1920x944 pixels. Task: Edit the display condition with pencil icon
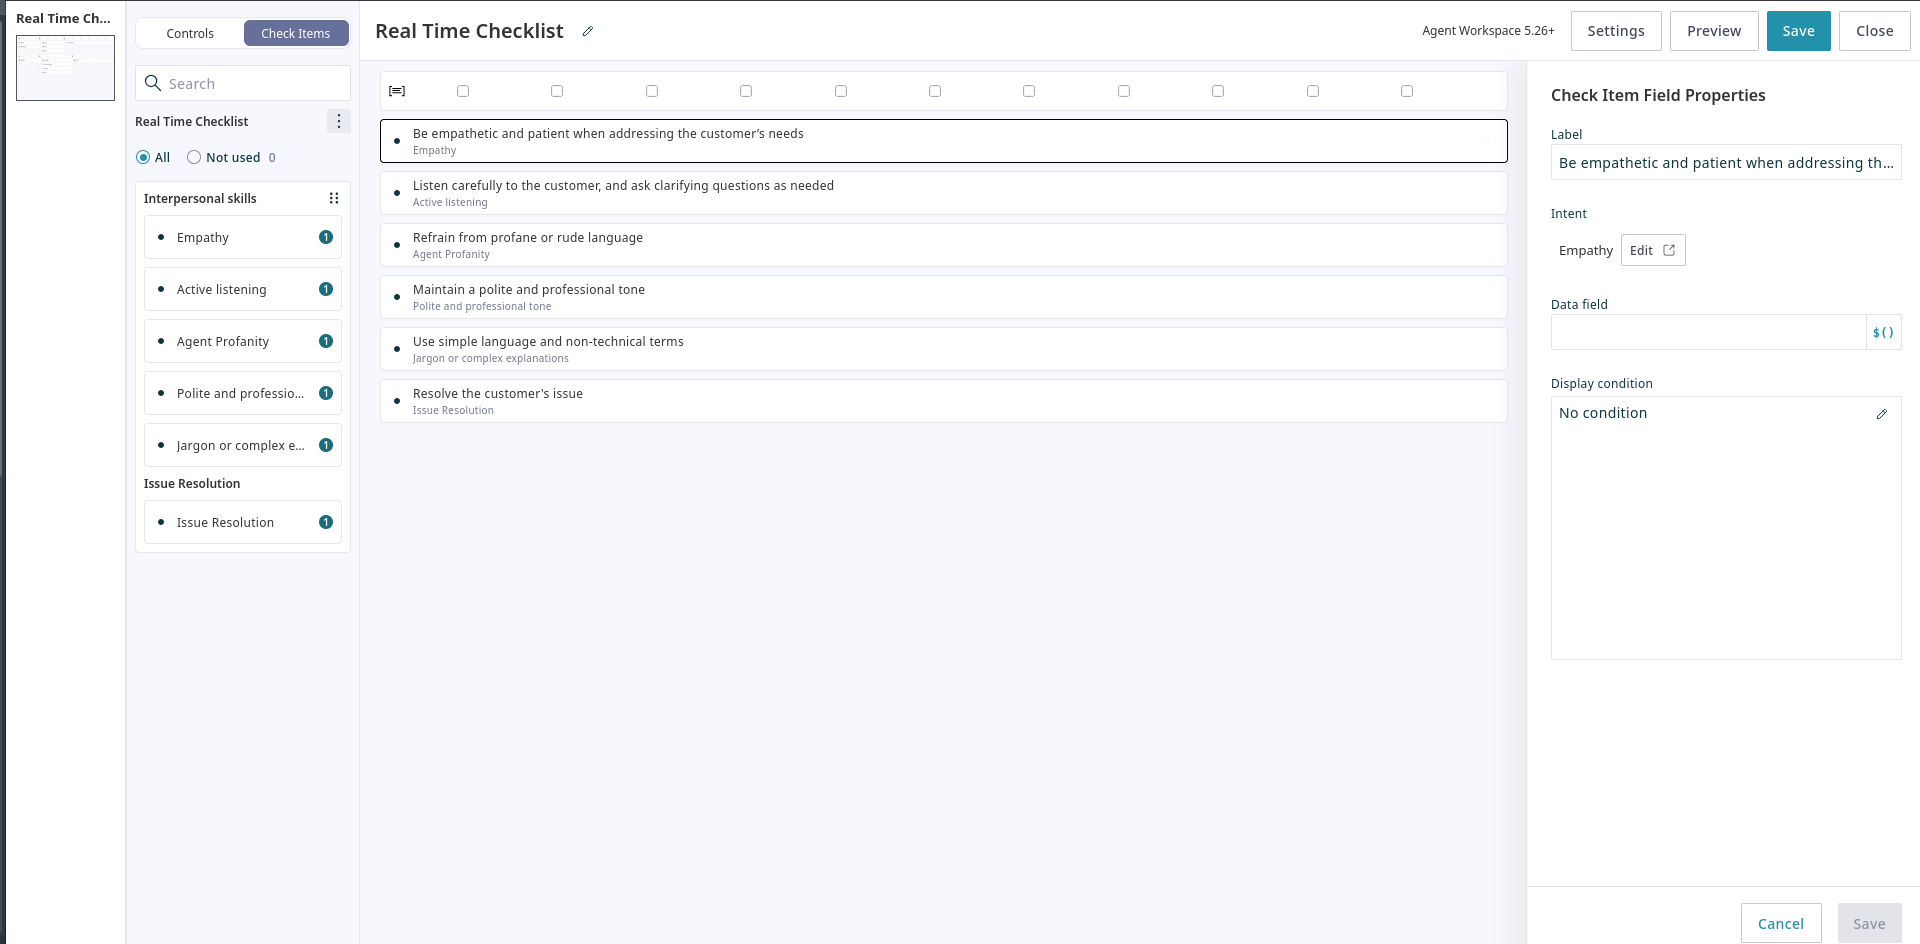click(1881, 414)
